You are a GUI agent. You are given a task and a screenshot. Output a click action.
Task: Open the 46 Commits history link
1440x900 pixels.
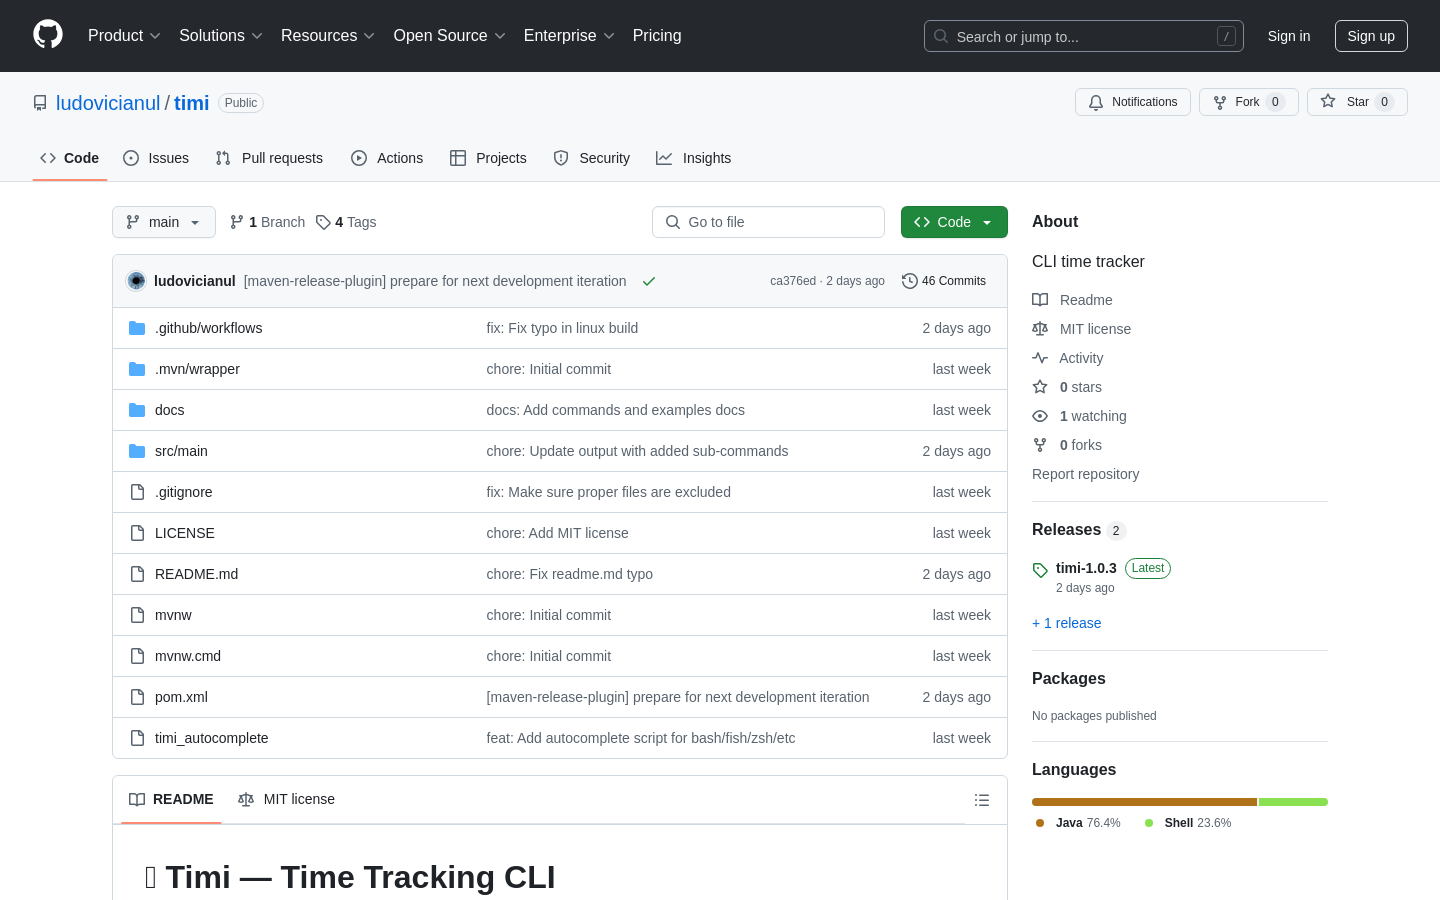(944, 281)
